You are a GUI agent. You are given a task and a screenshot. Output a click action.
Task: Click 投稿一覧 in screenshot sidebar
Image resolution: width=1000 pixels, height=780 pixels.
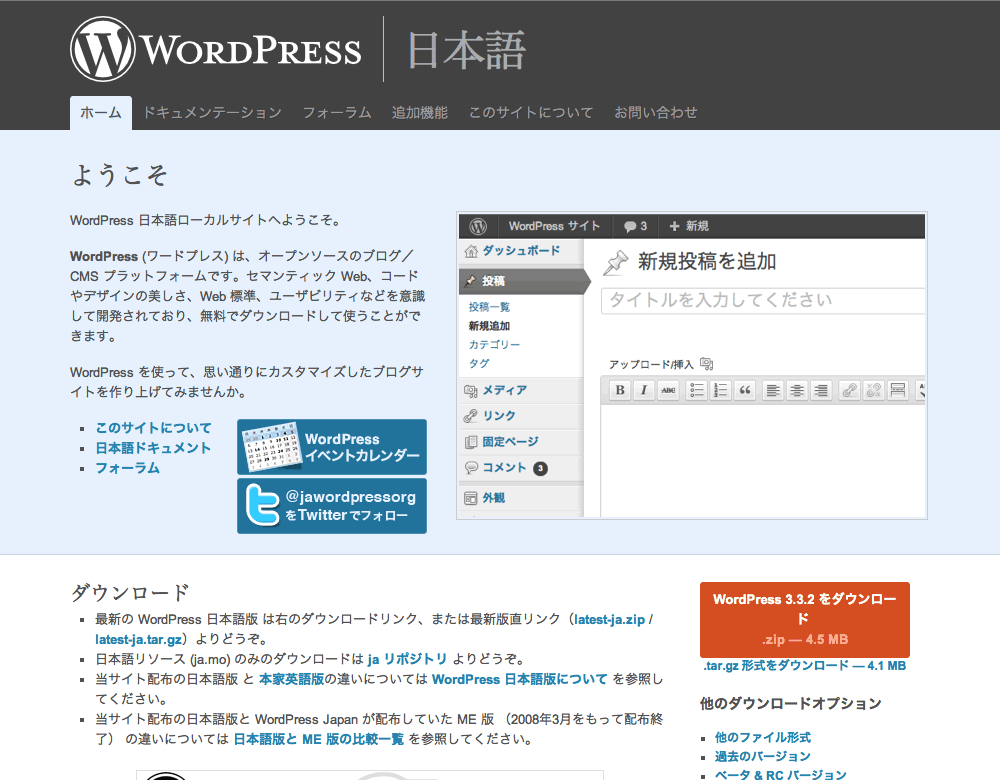(489, 307)
